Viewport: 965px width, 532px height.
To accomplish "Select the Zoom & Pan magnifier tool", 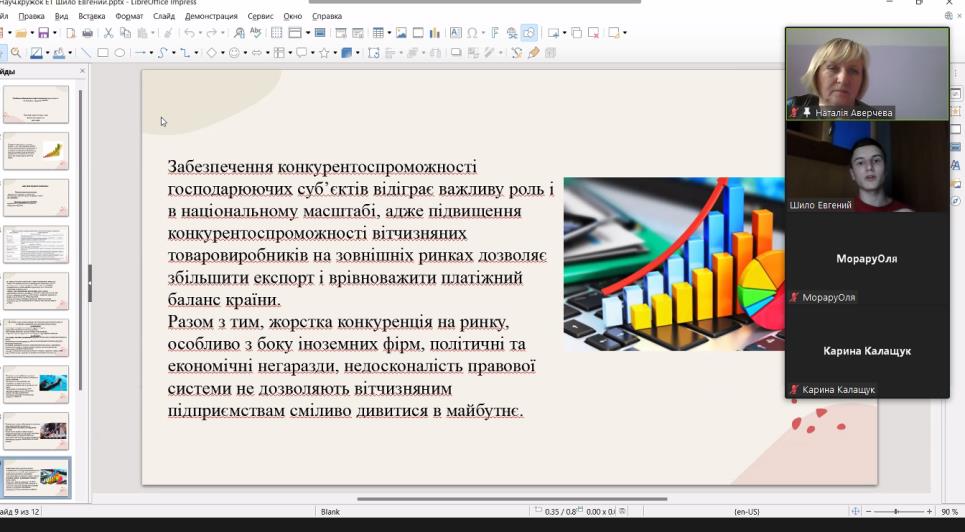I will point(16,53).
